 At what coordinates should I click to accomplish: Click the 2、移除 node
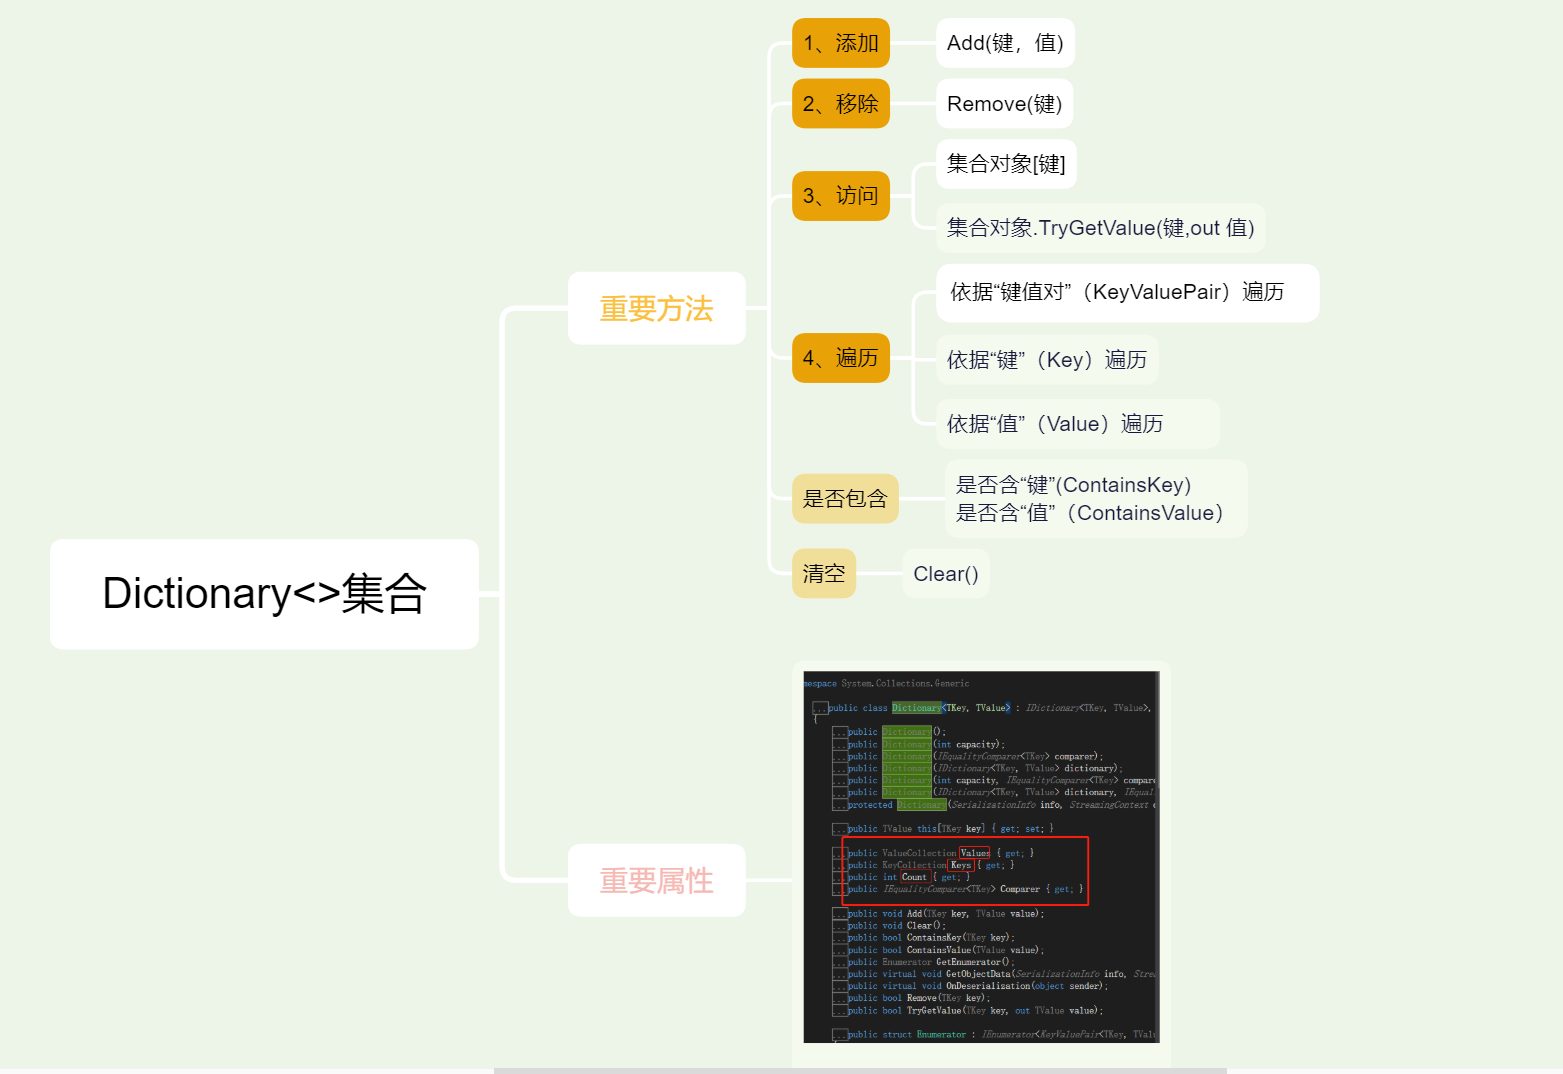pos(841,104)
